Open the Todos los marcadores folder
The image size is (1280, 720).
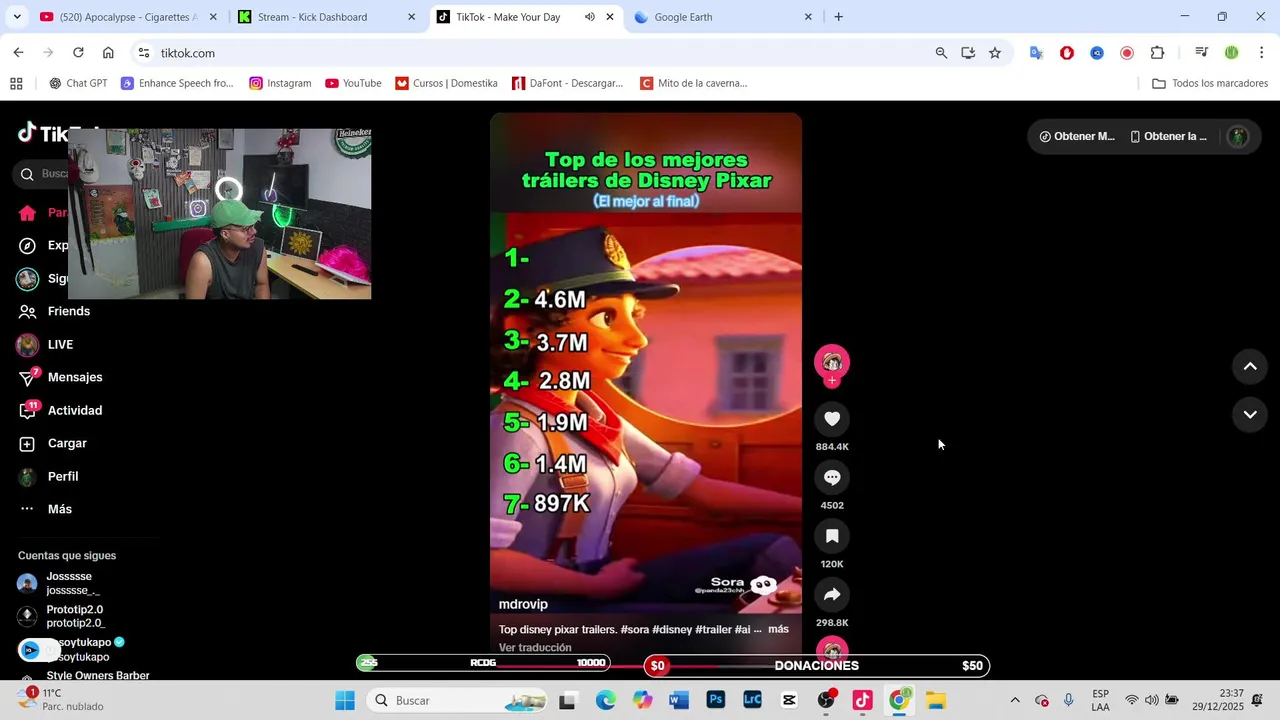(x=1210, y=83)
